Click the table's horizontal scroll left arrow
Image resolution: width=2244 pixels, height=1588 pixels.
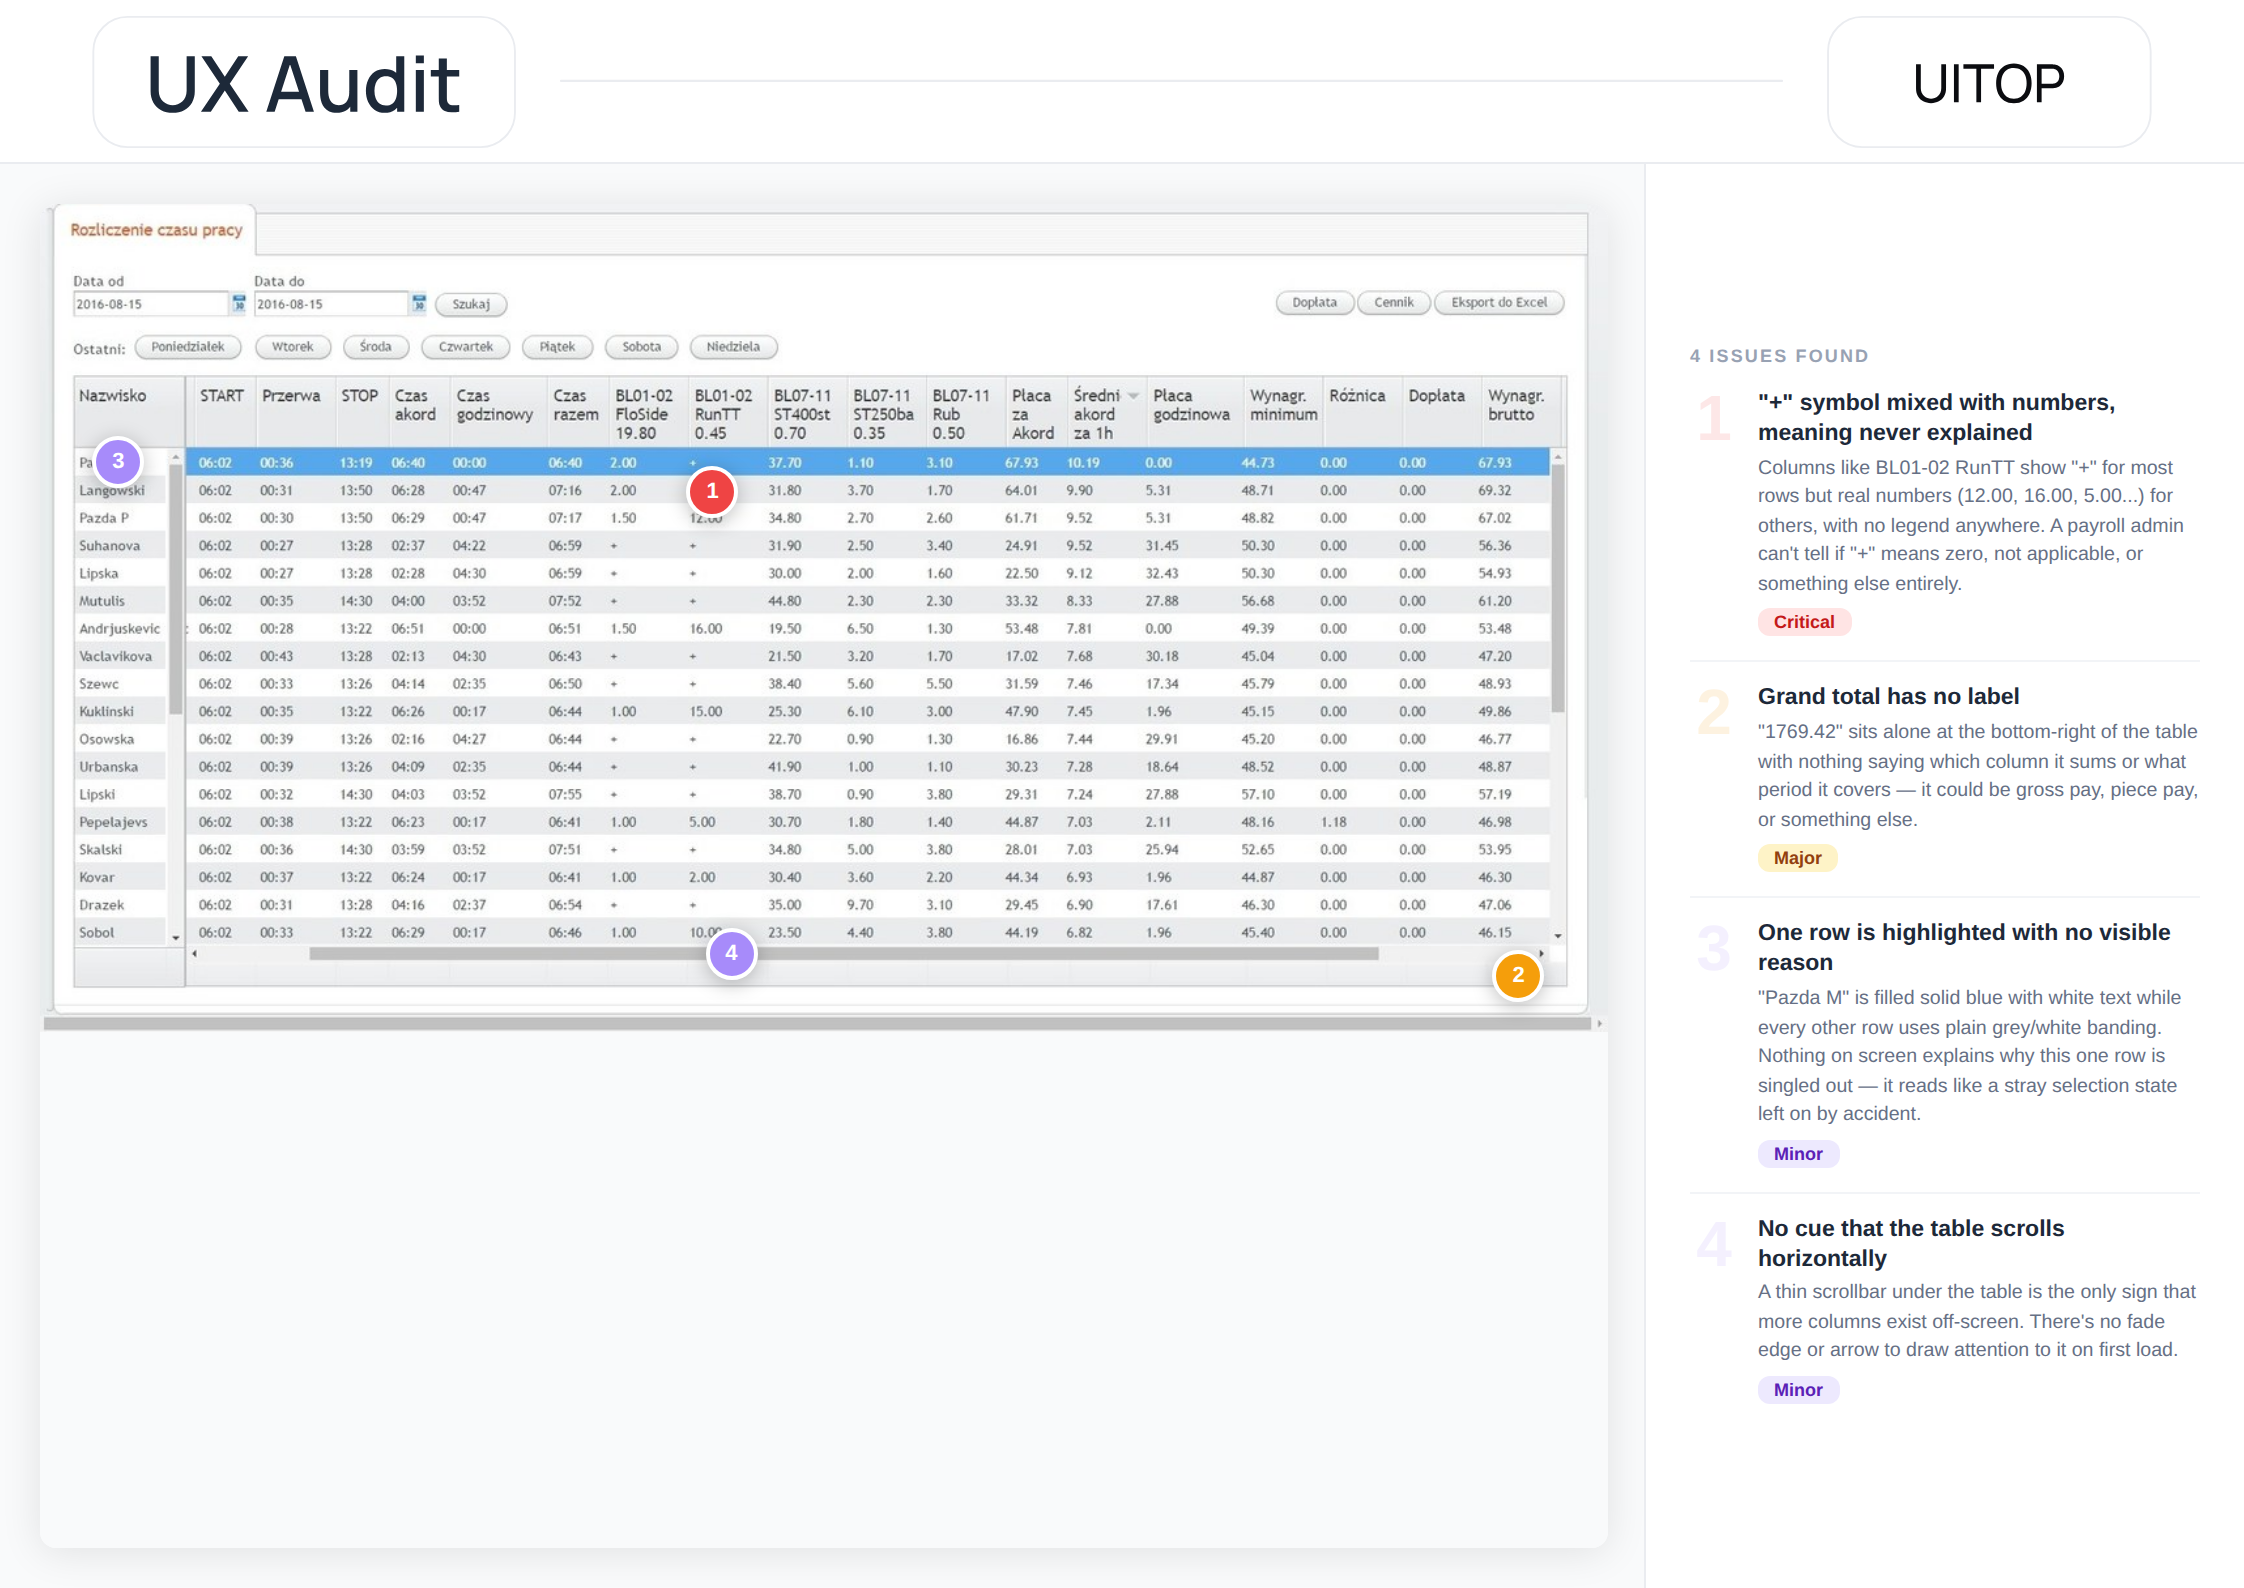(194, 954)
